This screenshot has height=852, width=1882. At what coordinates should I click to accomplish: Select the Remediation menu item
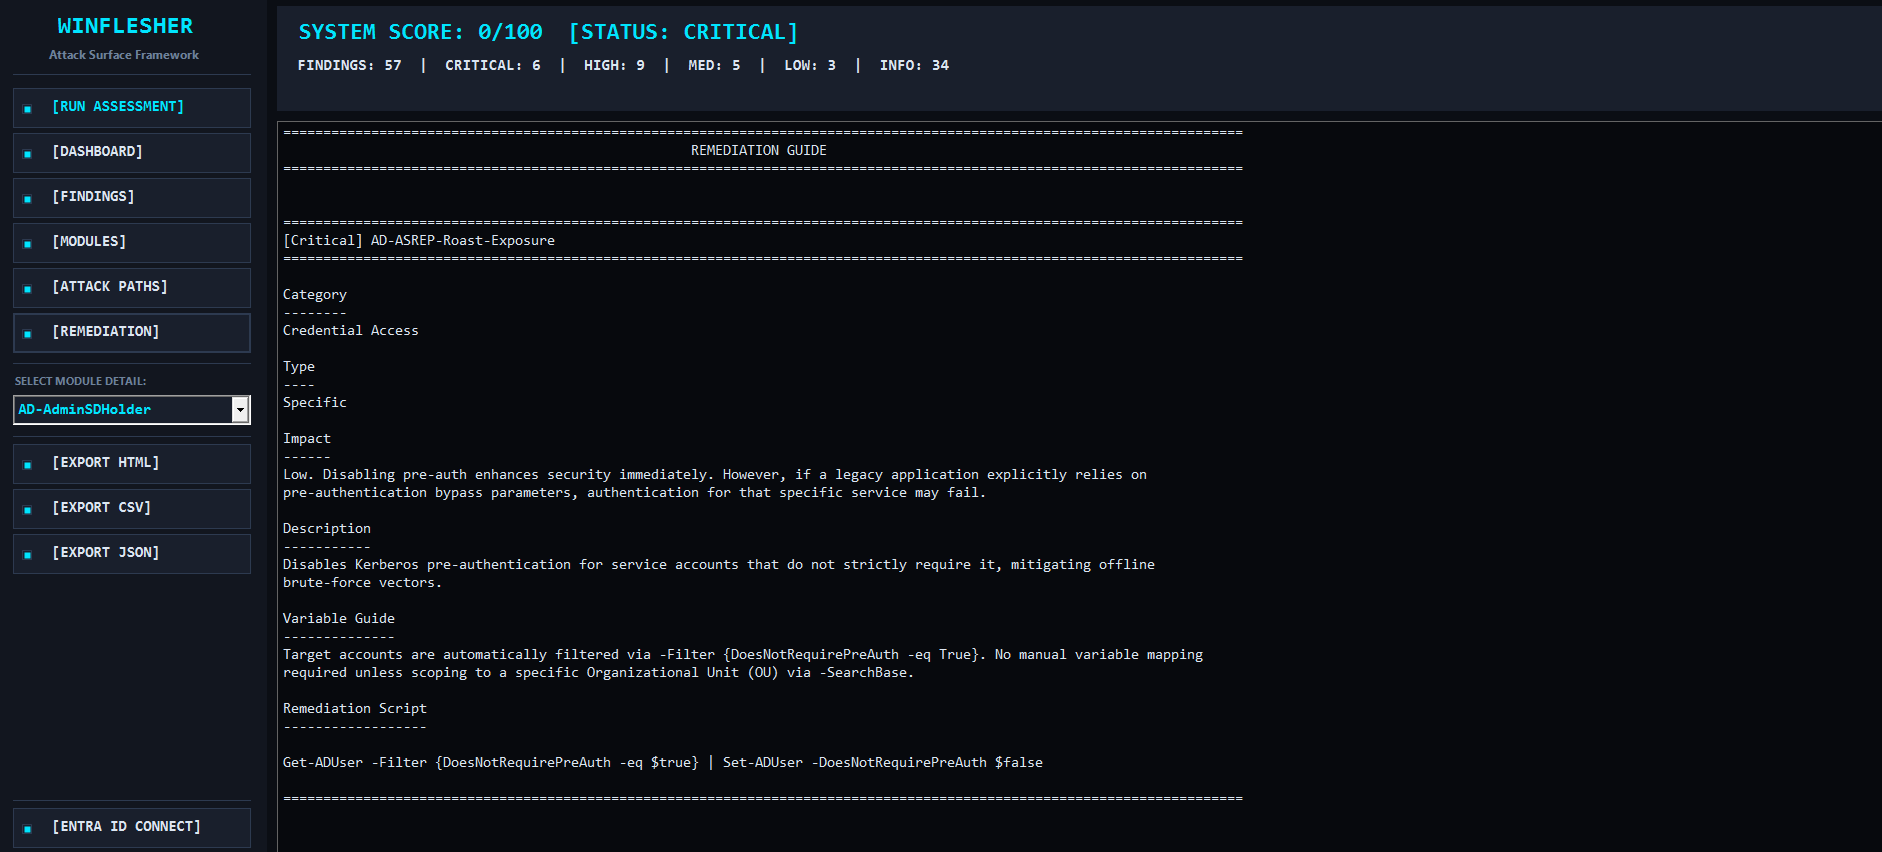pos(132,332)
